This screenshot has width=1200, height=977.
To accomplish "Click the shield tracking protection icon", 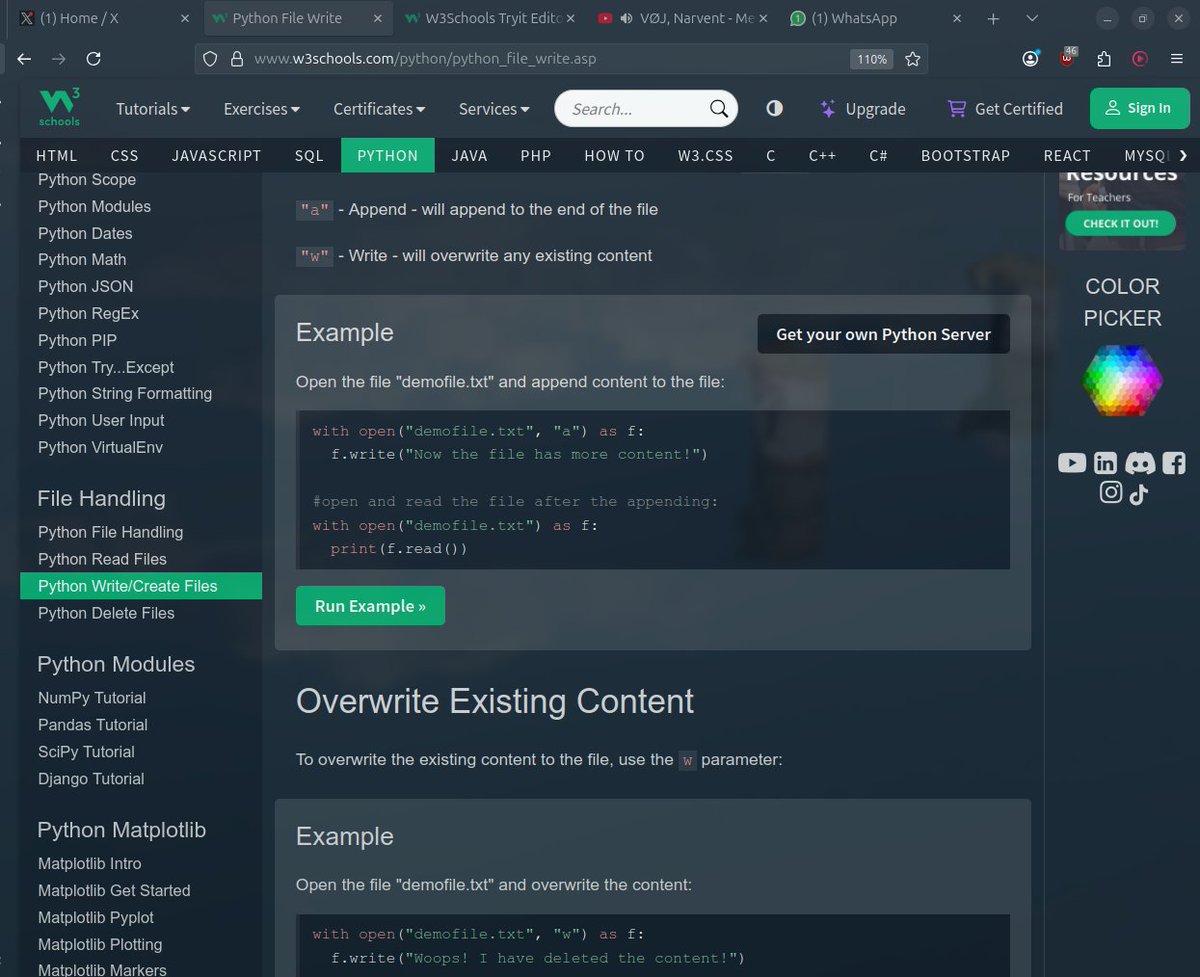I will pos(210,59).
